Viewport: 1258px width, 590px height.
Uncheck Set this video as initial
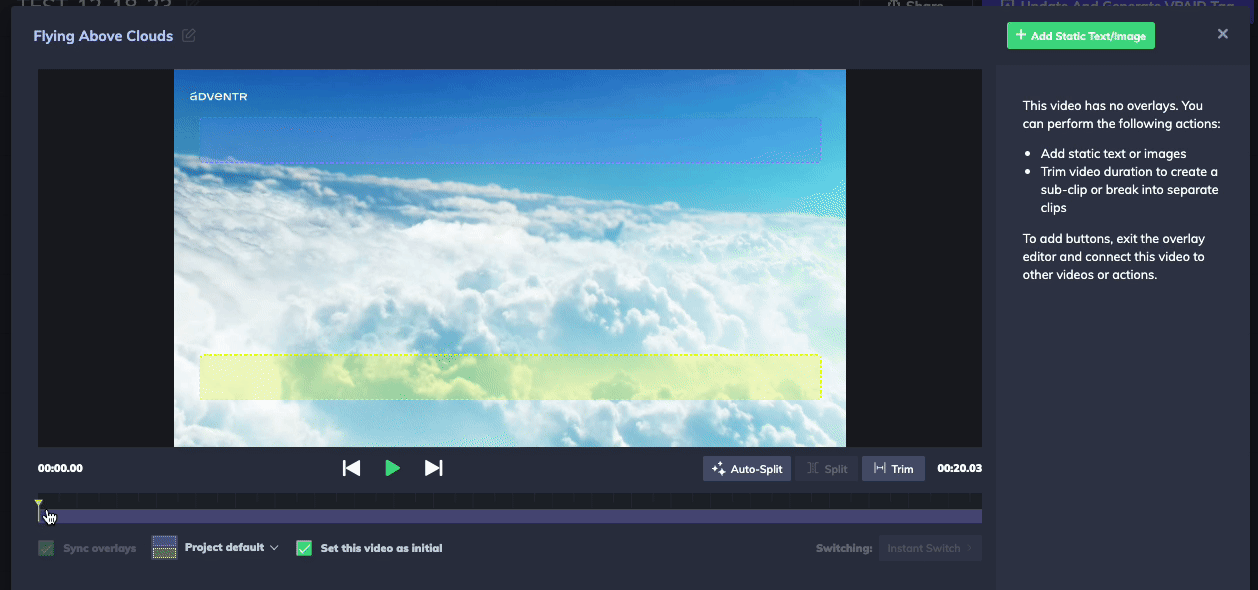tap(304, 548)
